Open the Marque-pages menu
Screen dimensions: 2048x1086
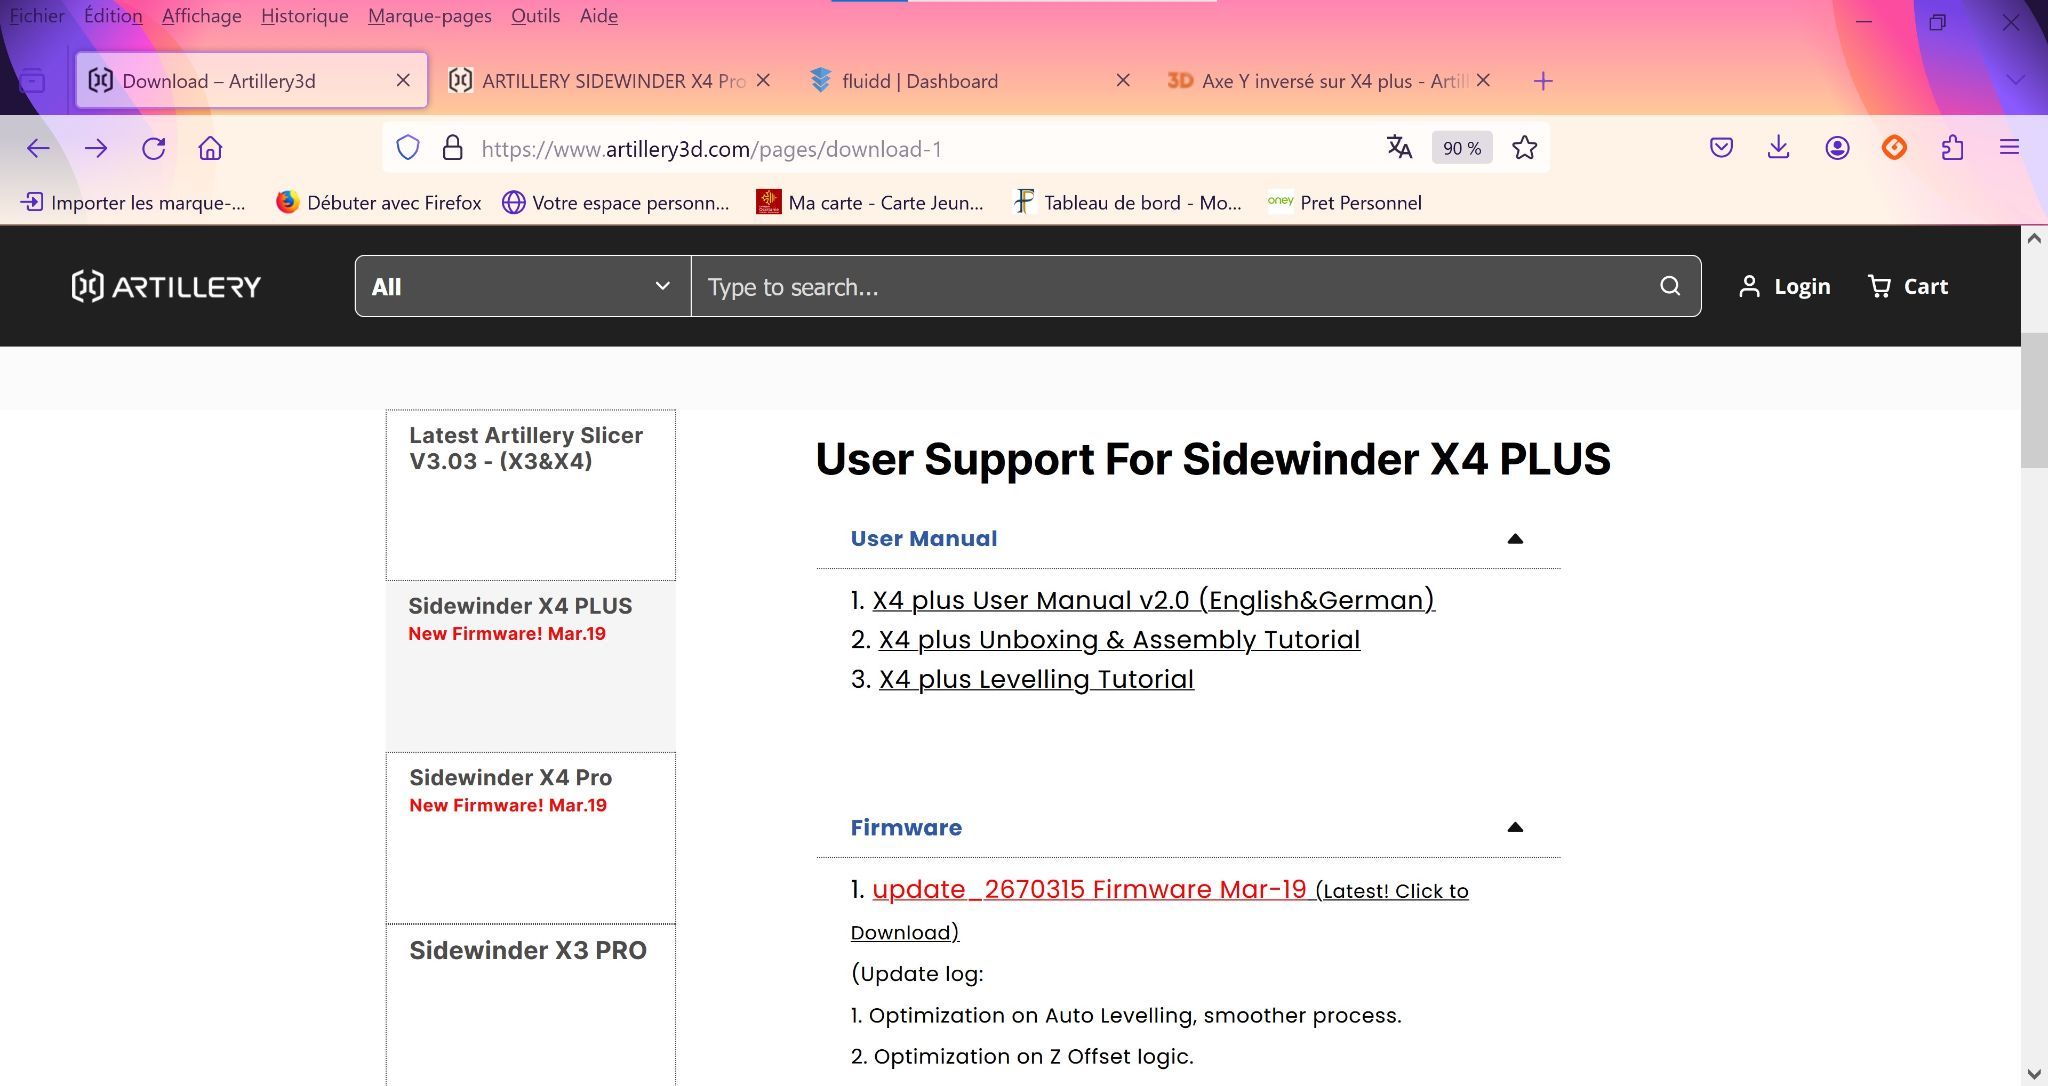click(x=429, y=16)
